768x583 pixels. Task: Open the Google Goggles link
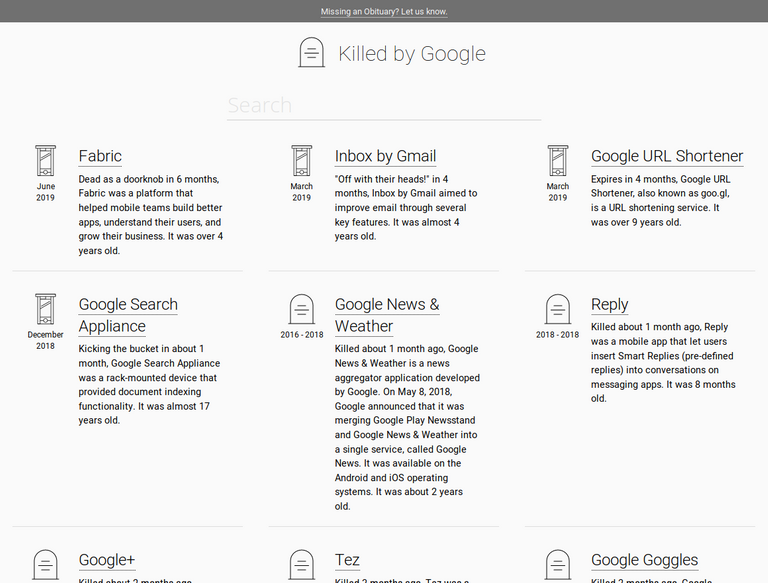645,560
